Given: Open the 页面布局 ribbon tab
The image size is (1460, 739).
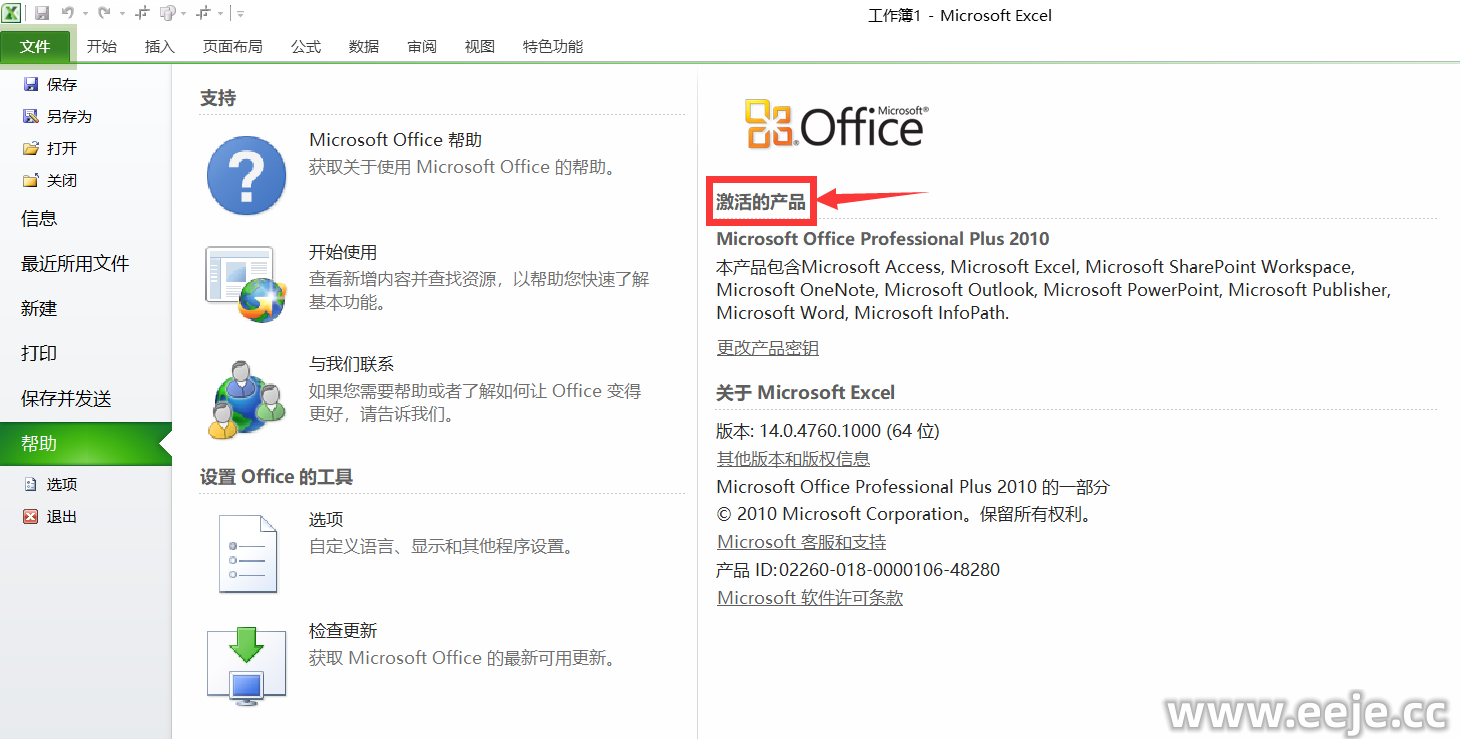Looking at the screenshot, I should [x=232, y=46].
